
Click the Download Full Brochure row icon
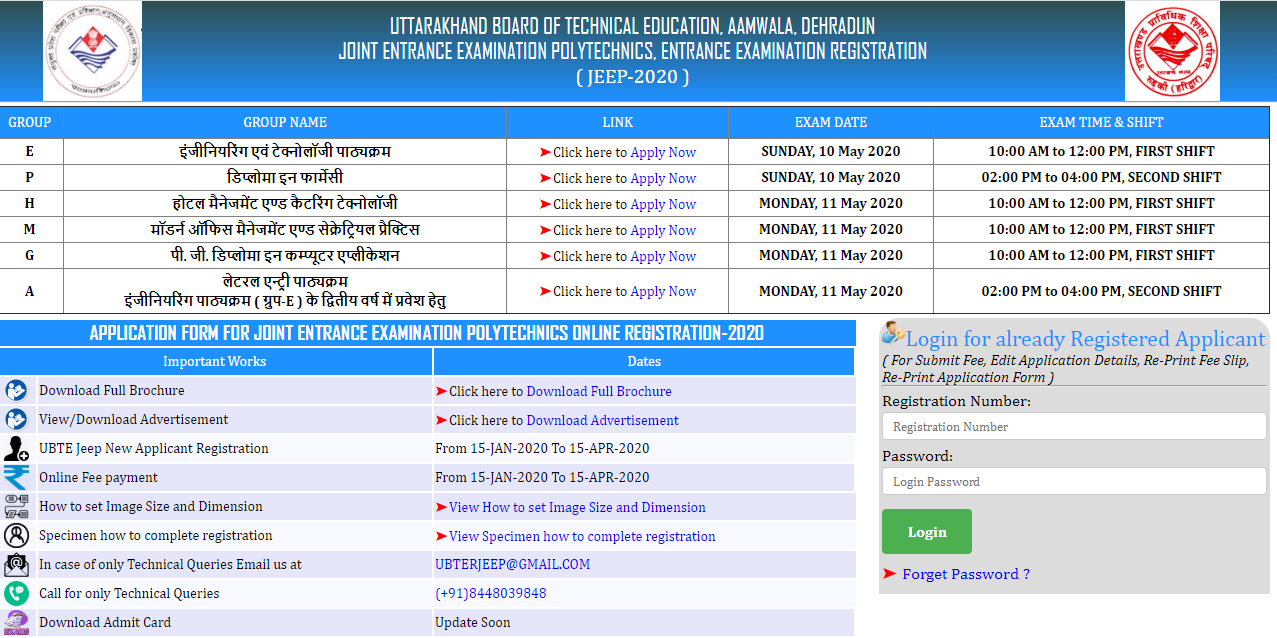point(16,391)
